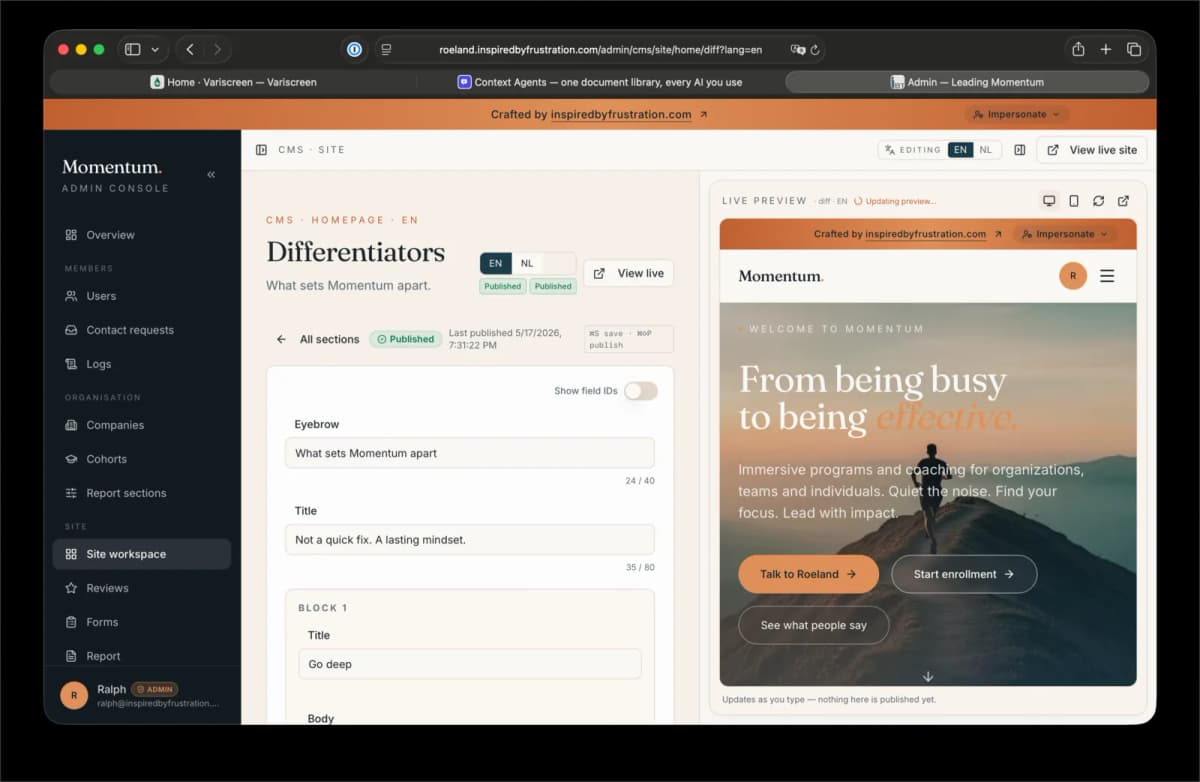
Task: Select EN in Differentiators language switch
Action: coord(496,264)
